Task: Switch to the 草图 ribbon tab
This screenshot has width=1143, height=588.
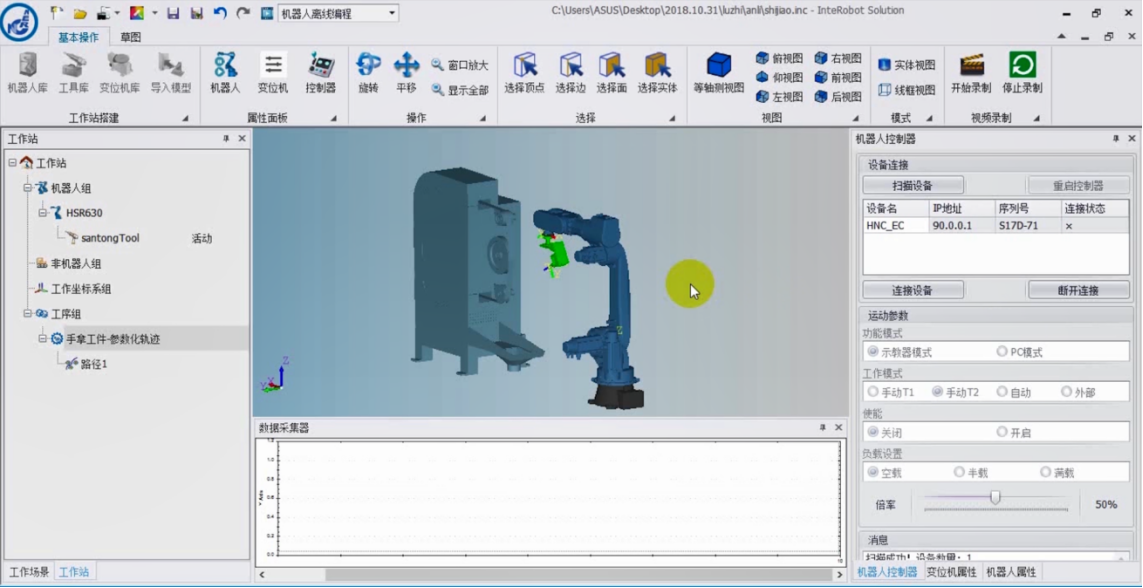Action: tap(130, 37)
